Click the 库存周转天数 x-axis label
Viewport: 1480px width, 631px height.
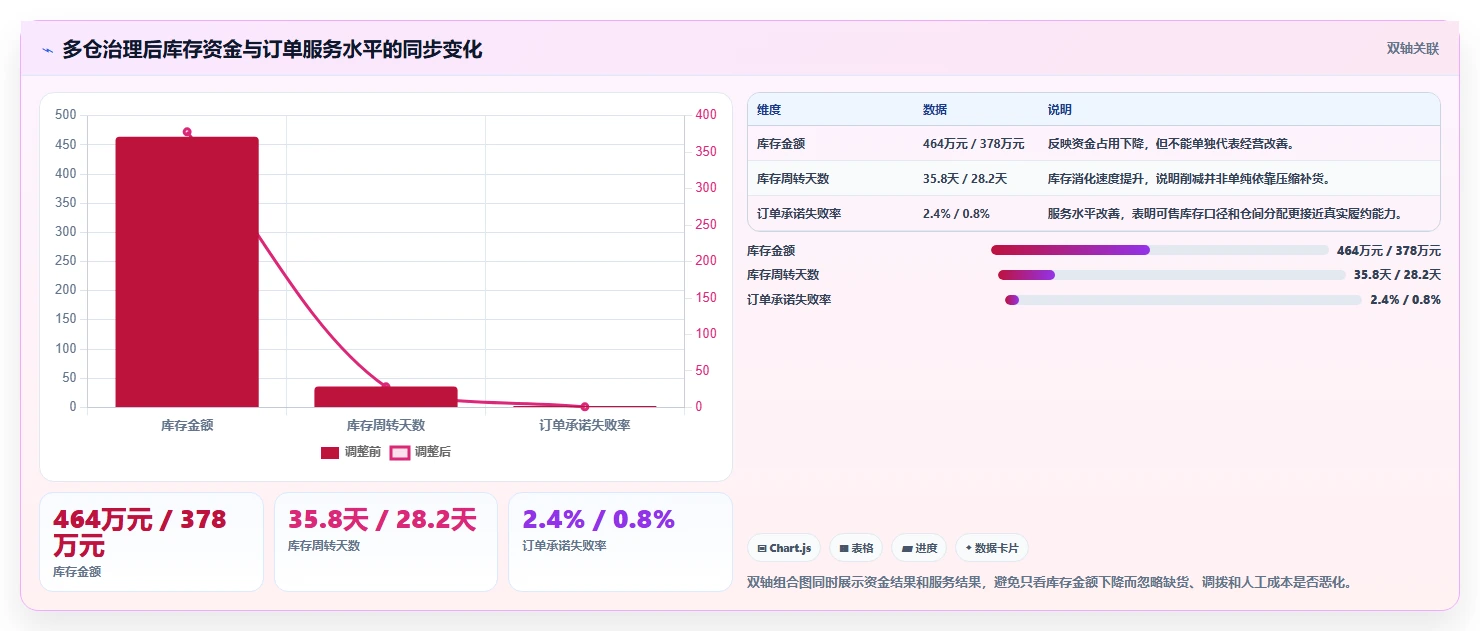386,425
